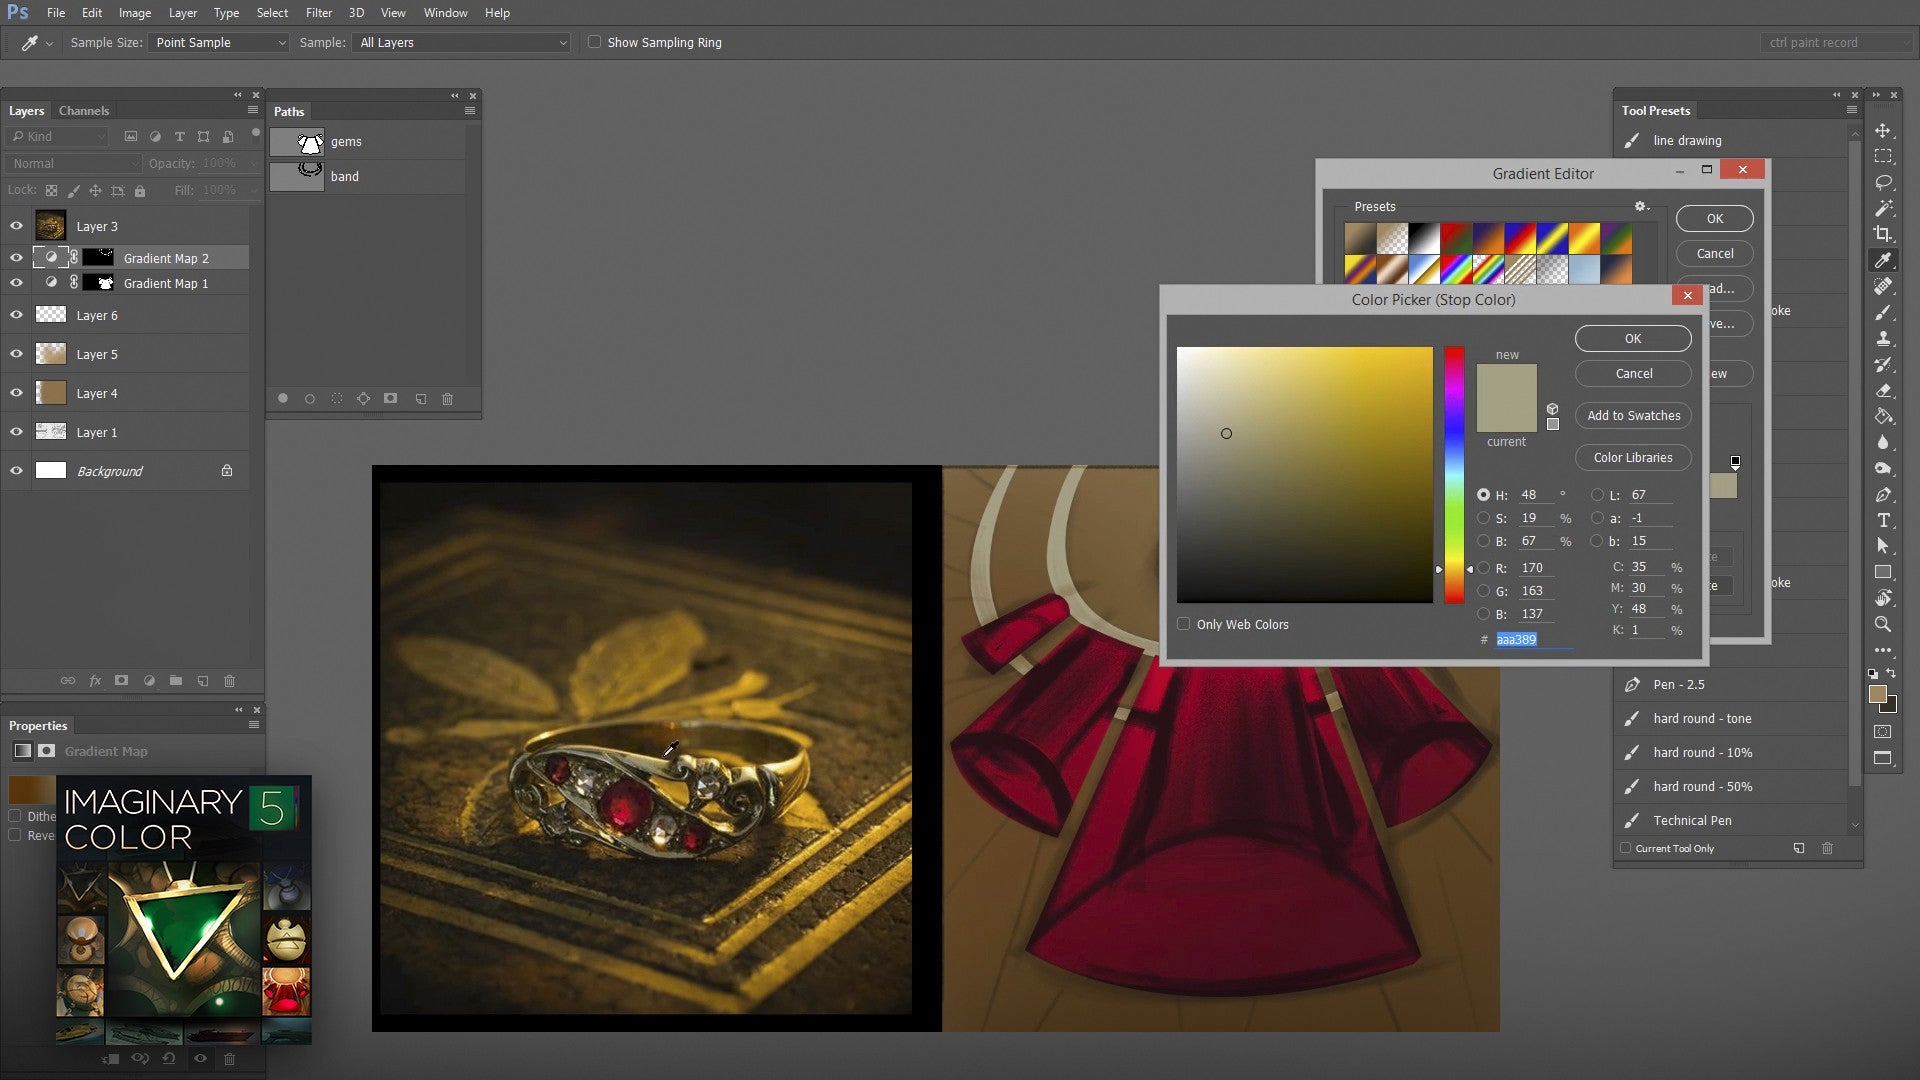Toggle visibility of Gradient Map 2 layer
This screenshot has width=1920, height=1080.
click(x=15, y=257)
